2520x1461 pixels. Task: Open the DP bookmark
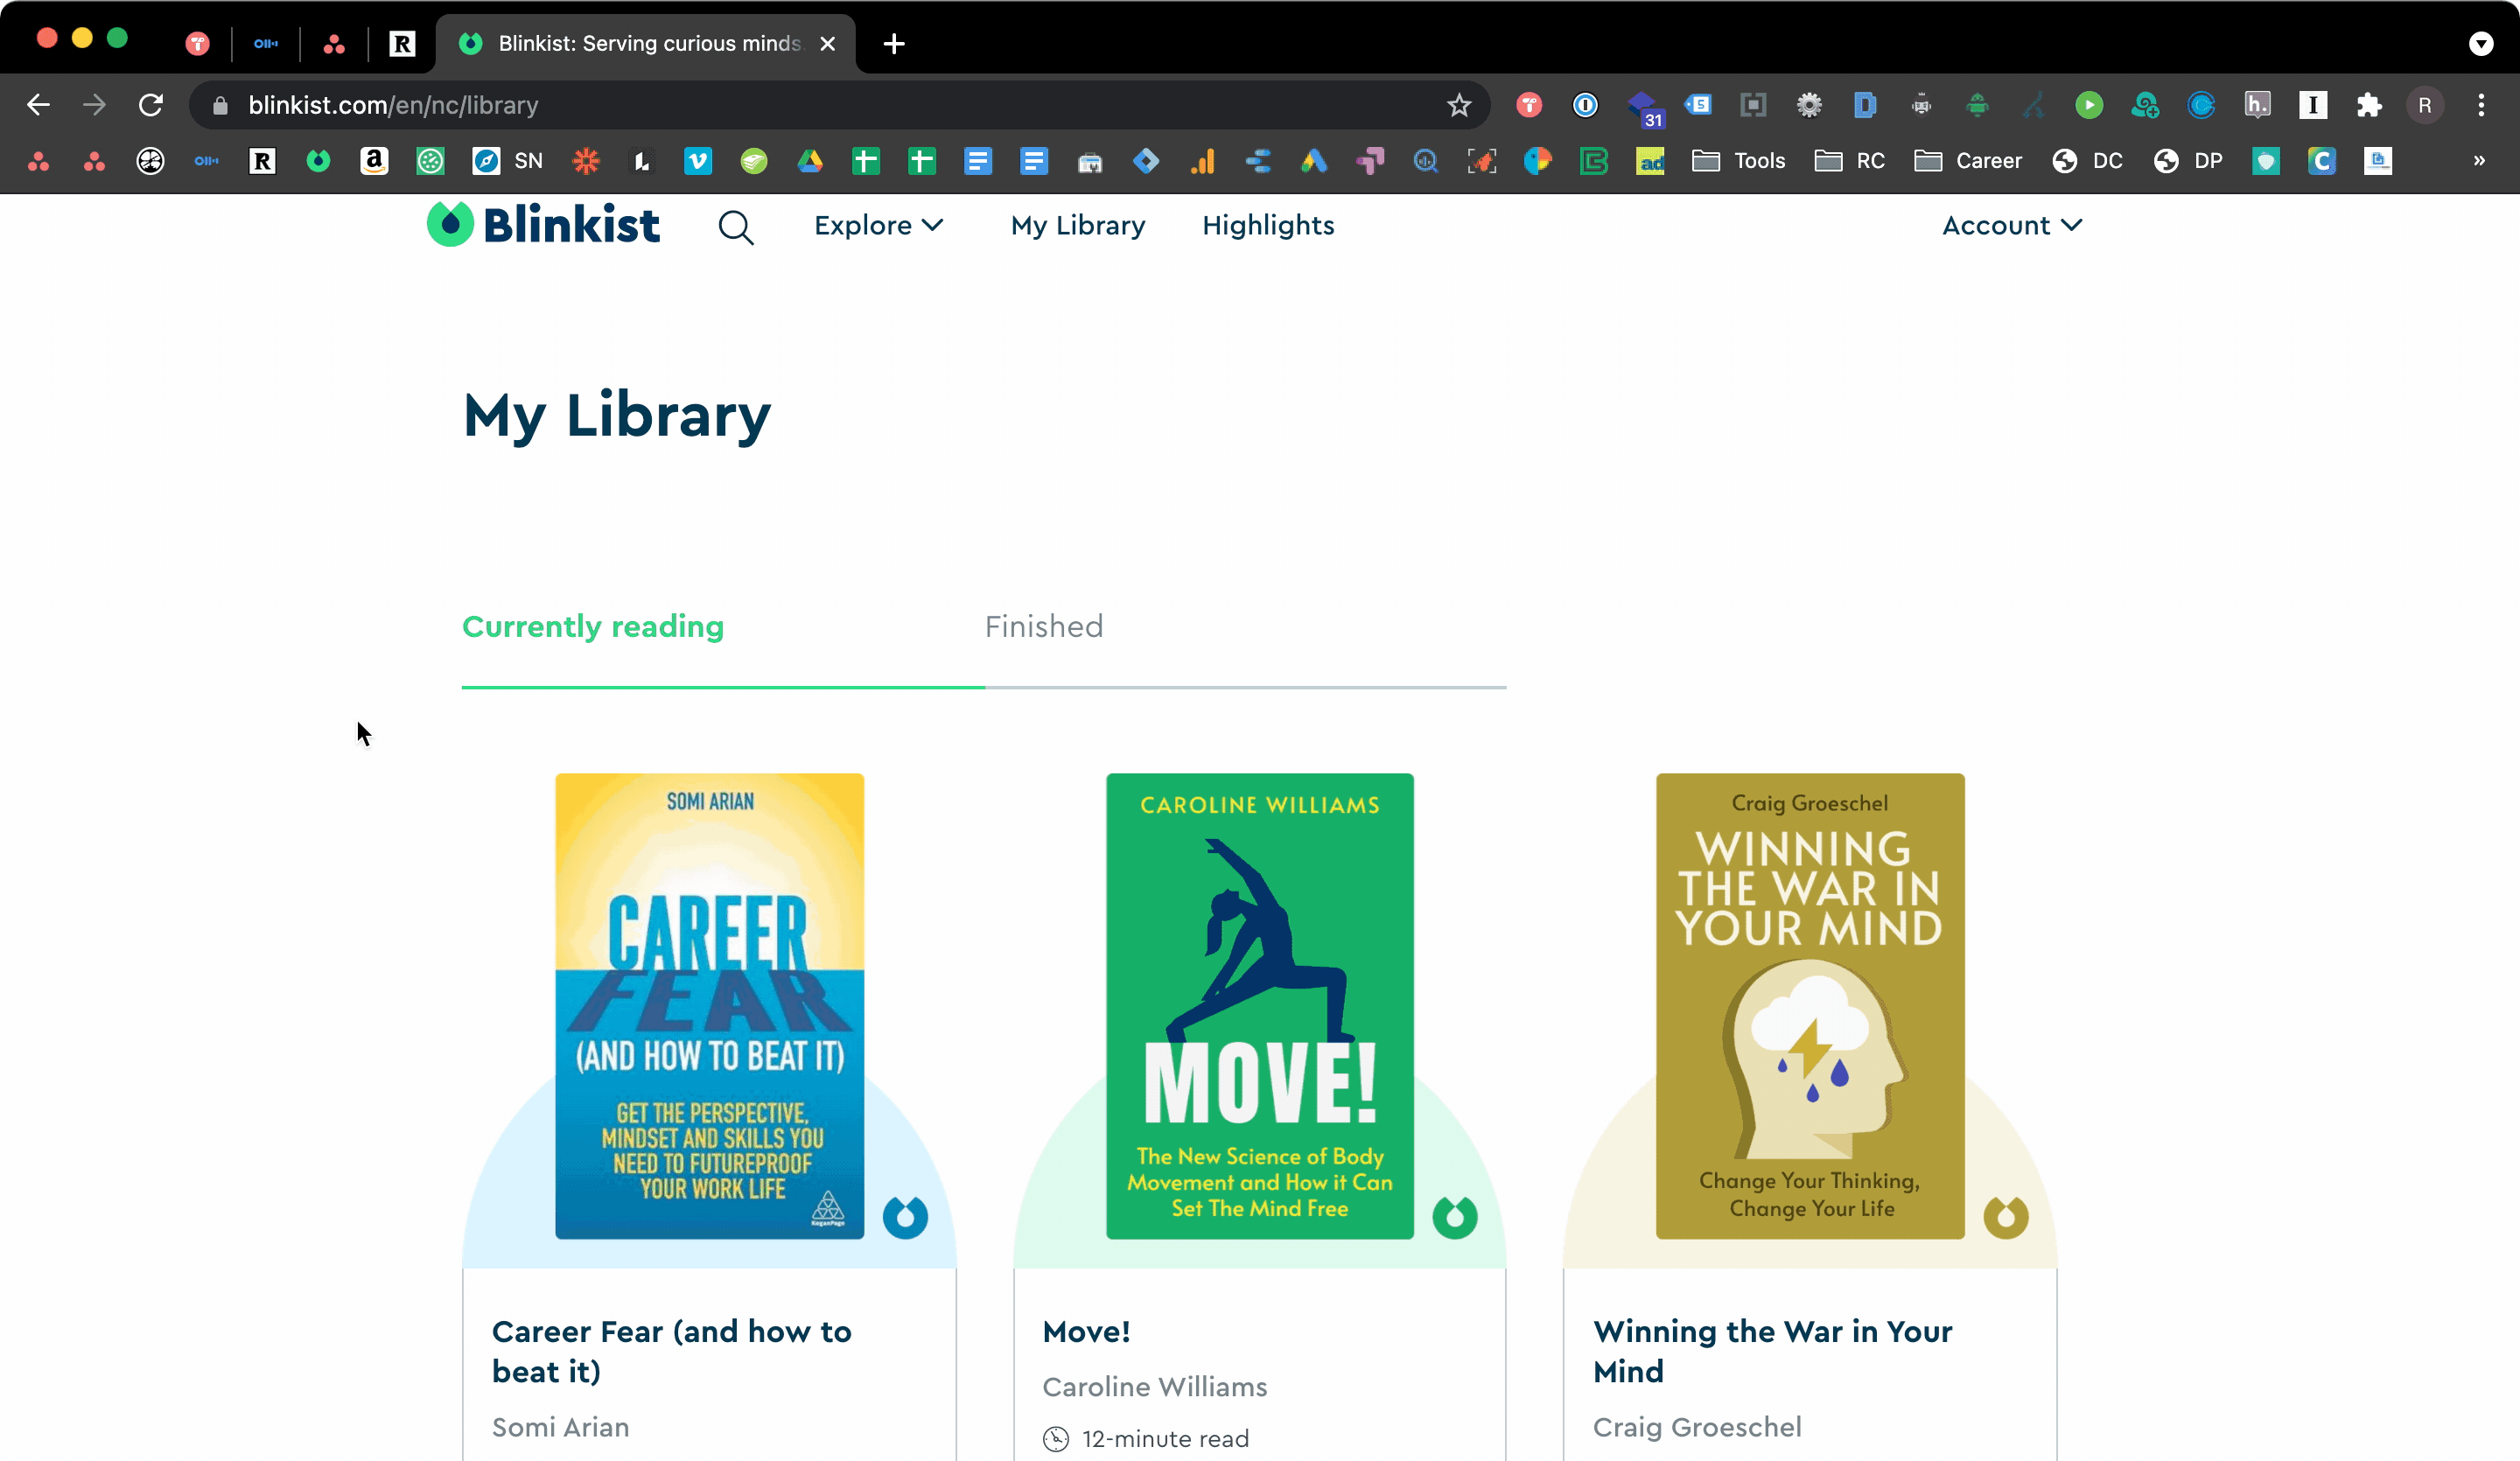pyautogui.click(x=2188, y=161)
